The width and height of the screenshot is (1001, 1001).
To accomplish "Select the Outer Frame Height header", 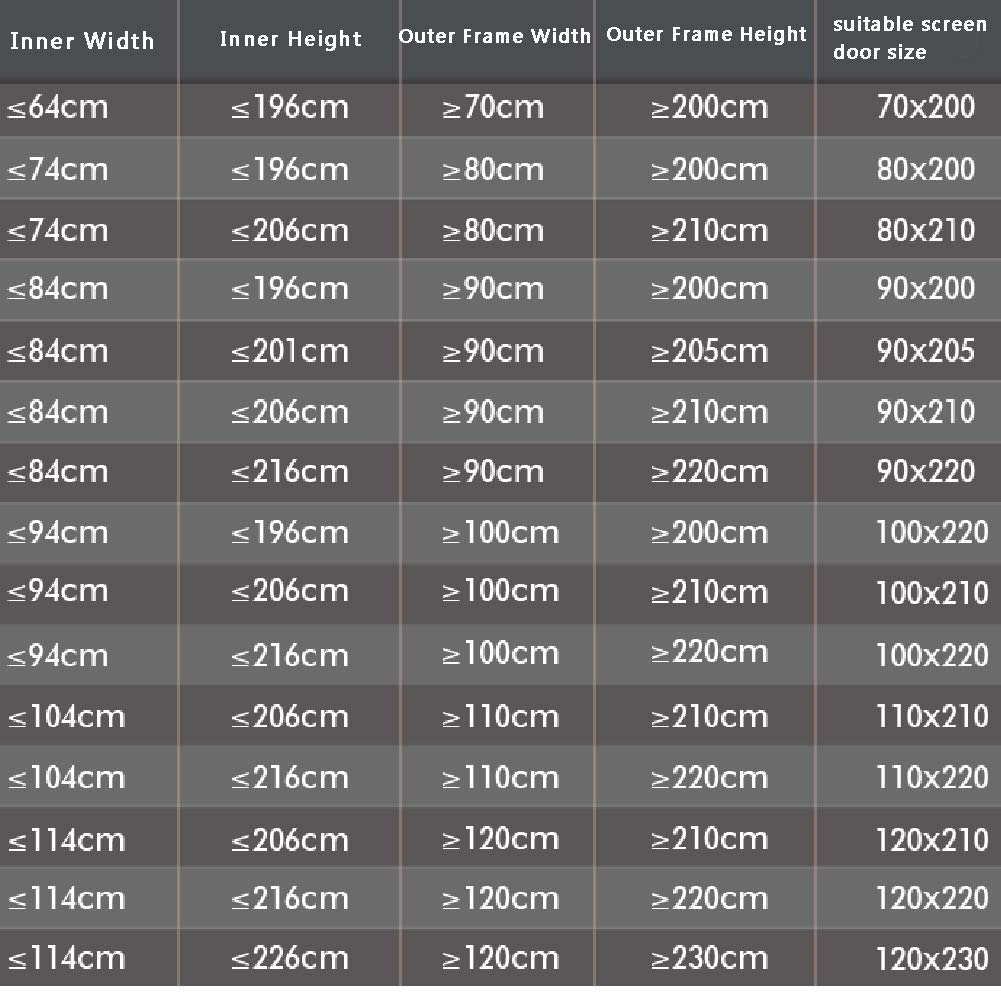I will [x=706, y=35].
